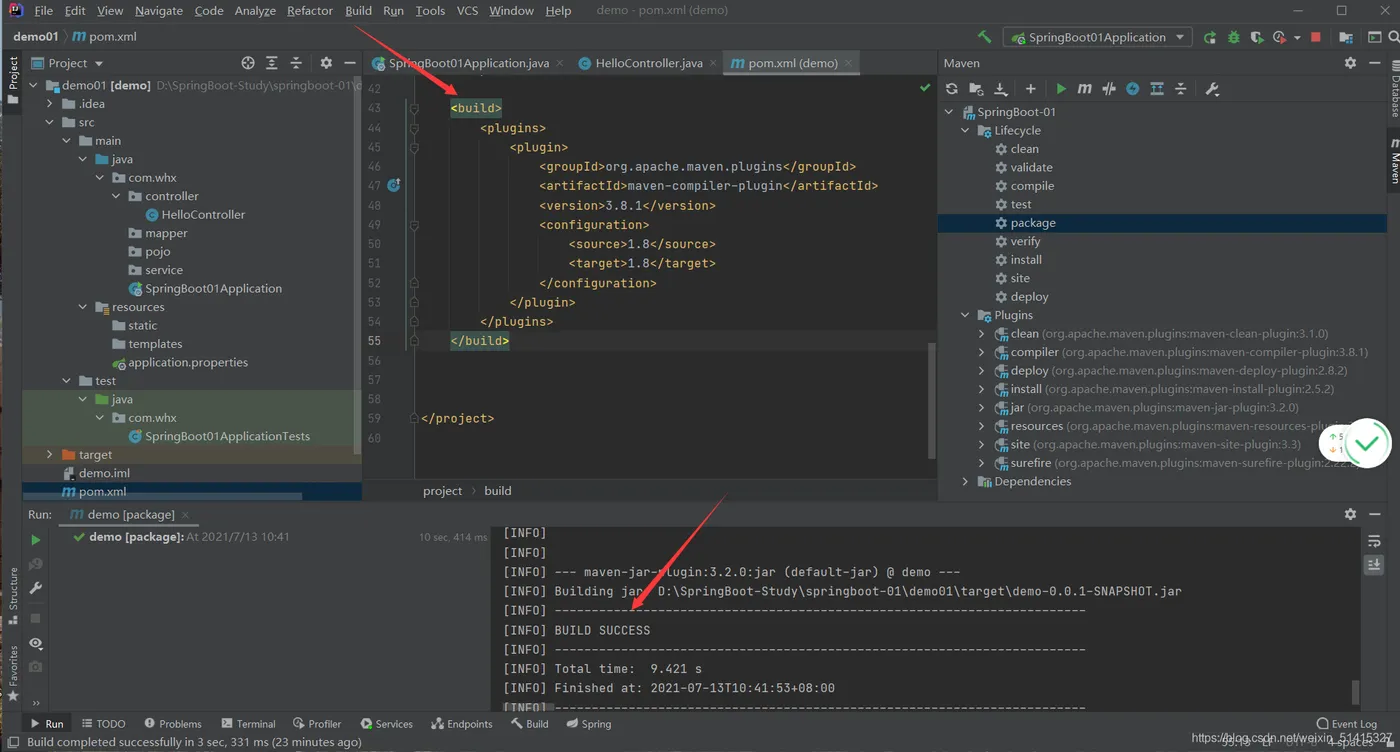Expand the compiler plugin node in Maven
Image resolution: width=1400 pixels, height=752 pixels.
[x=981, y=352]
